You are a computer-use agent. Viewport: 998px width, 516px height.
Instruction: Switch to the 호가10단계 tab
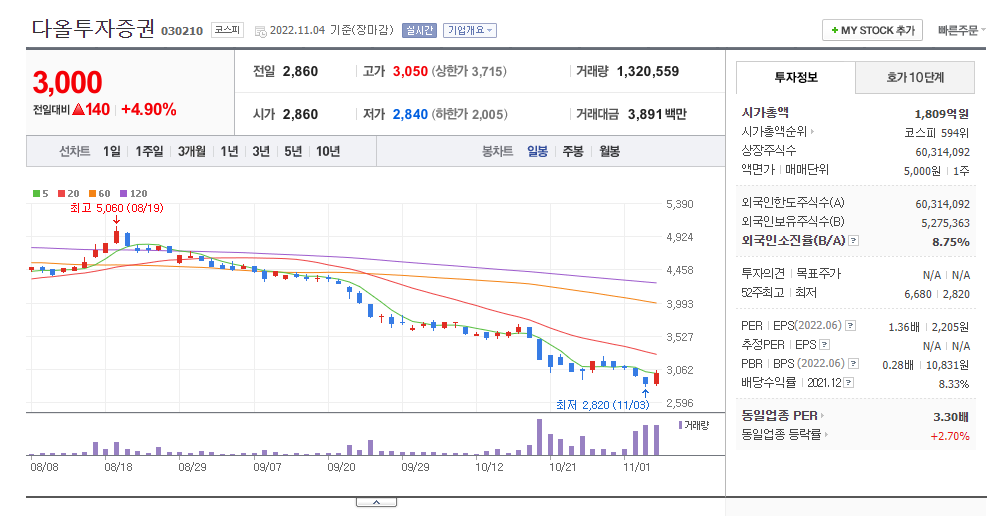(x=915, y=78)
